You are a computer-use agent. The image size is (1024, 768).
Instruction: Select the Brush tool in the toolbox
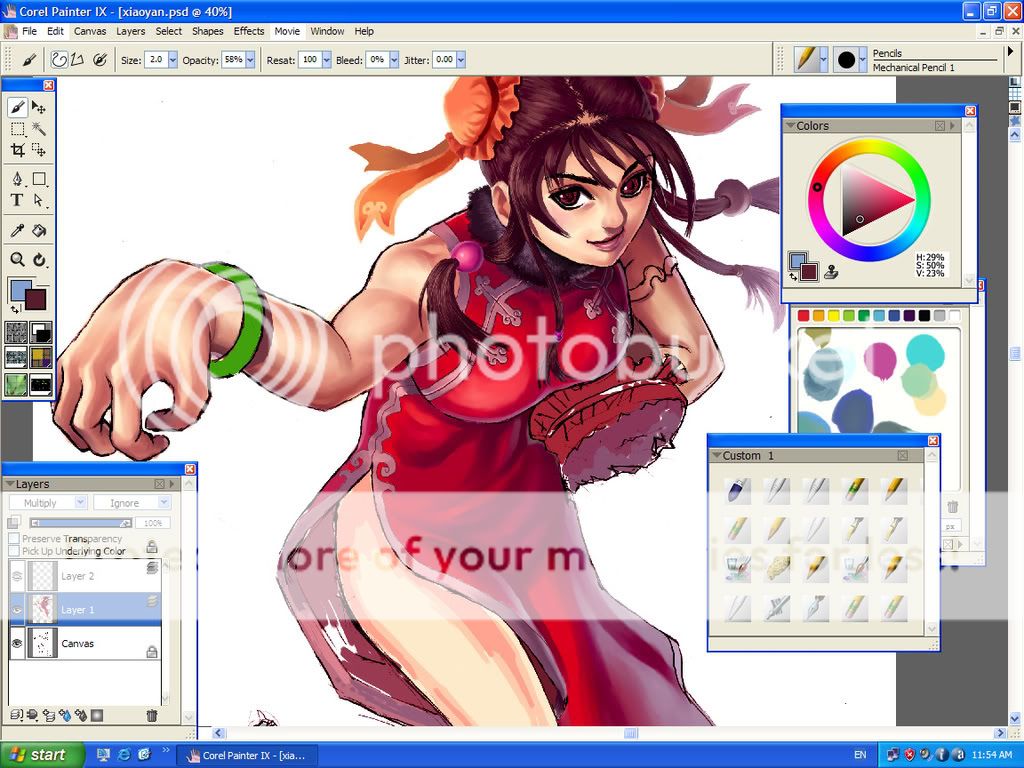pos(18,107)
